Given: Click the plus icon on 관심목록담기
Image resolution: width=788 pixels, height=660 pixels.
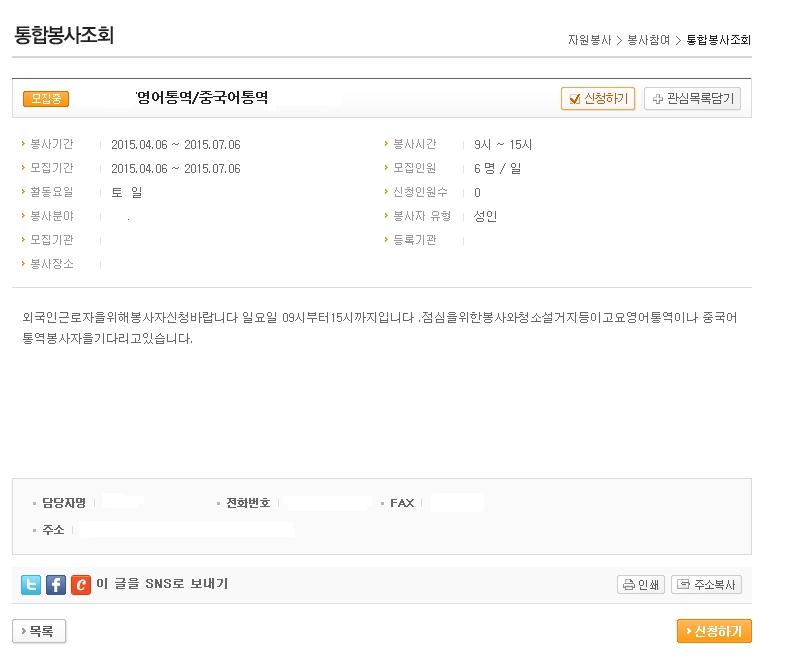Looking at the screenshot, I should tap(657, 99).
